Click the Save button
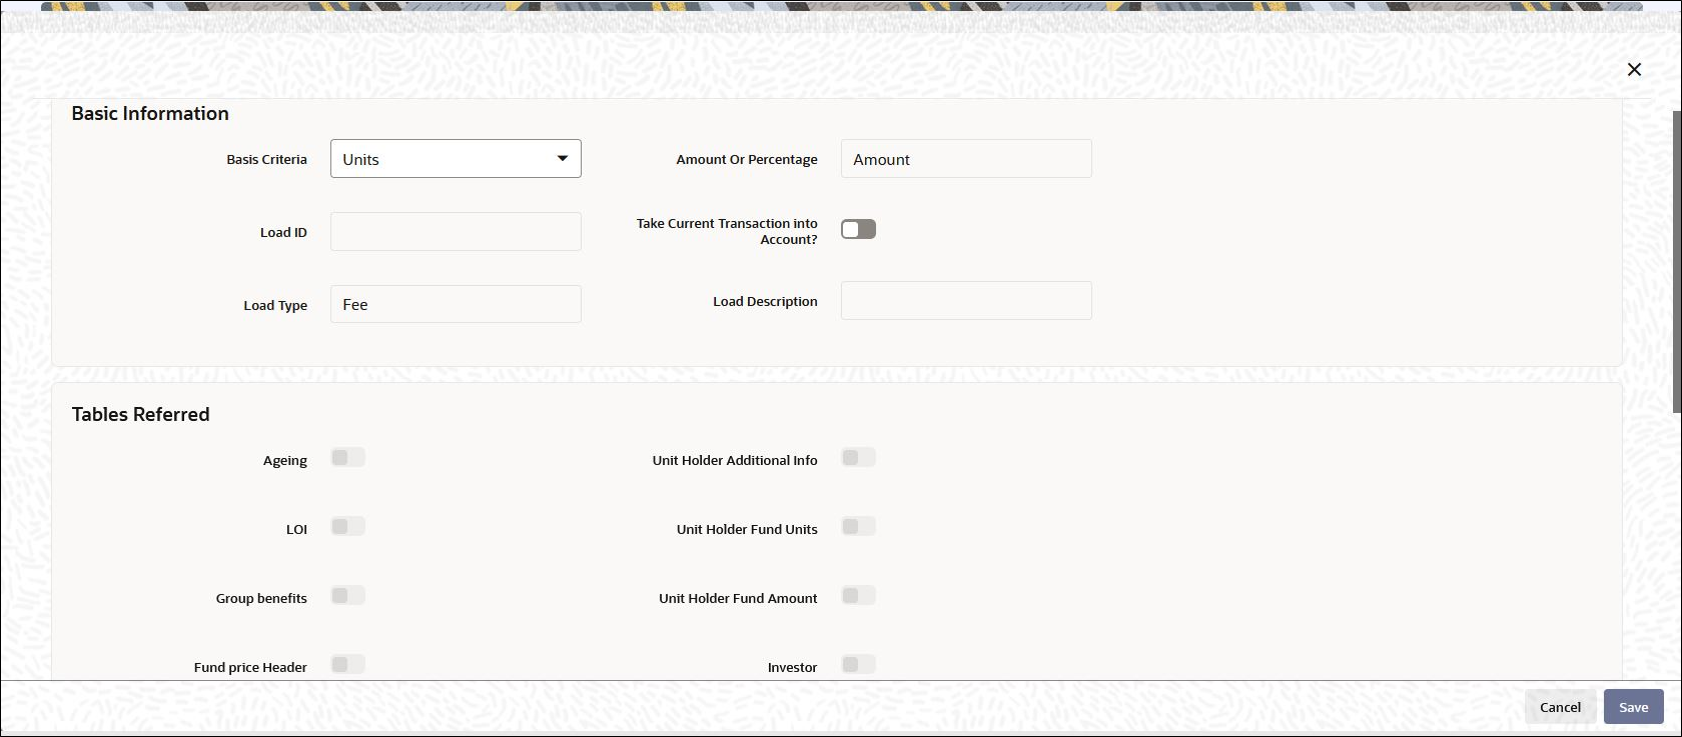The height and width of the screenshot is (737, 1682). pos(1634,707)
